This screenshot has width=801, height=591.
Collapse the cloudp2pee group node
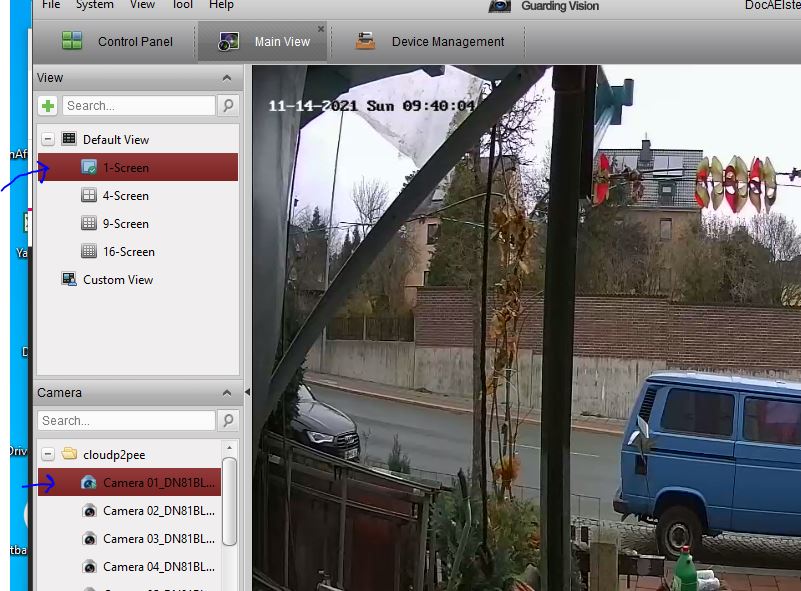coord(48,454)
